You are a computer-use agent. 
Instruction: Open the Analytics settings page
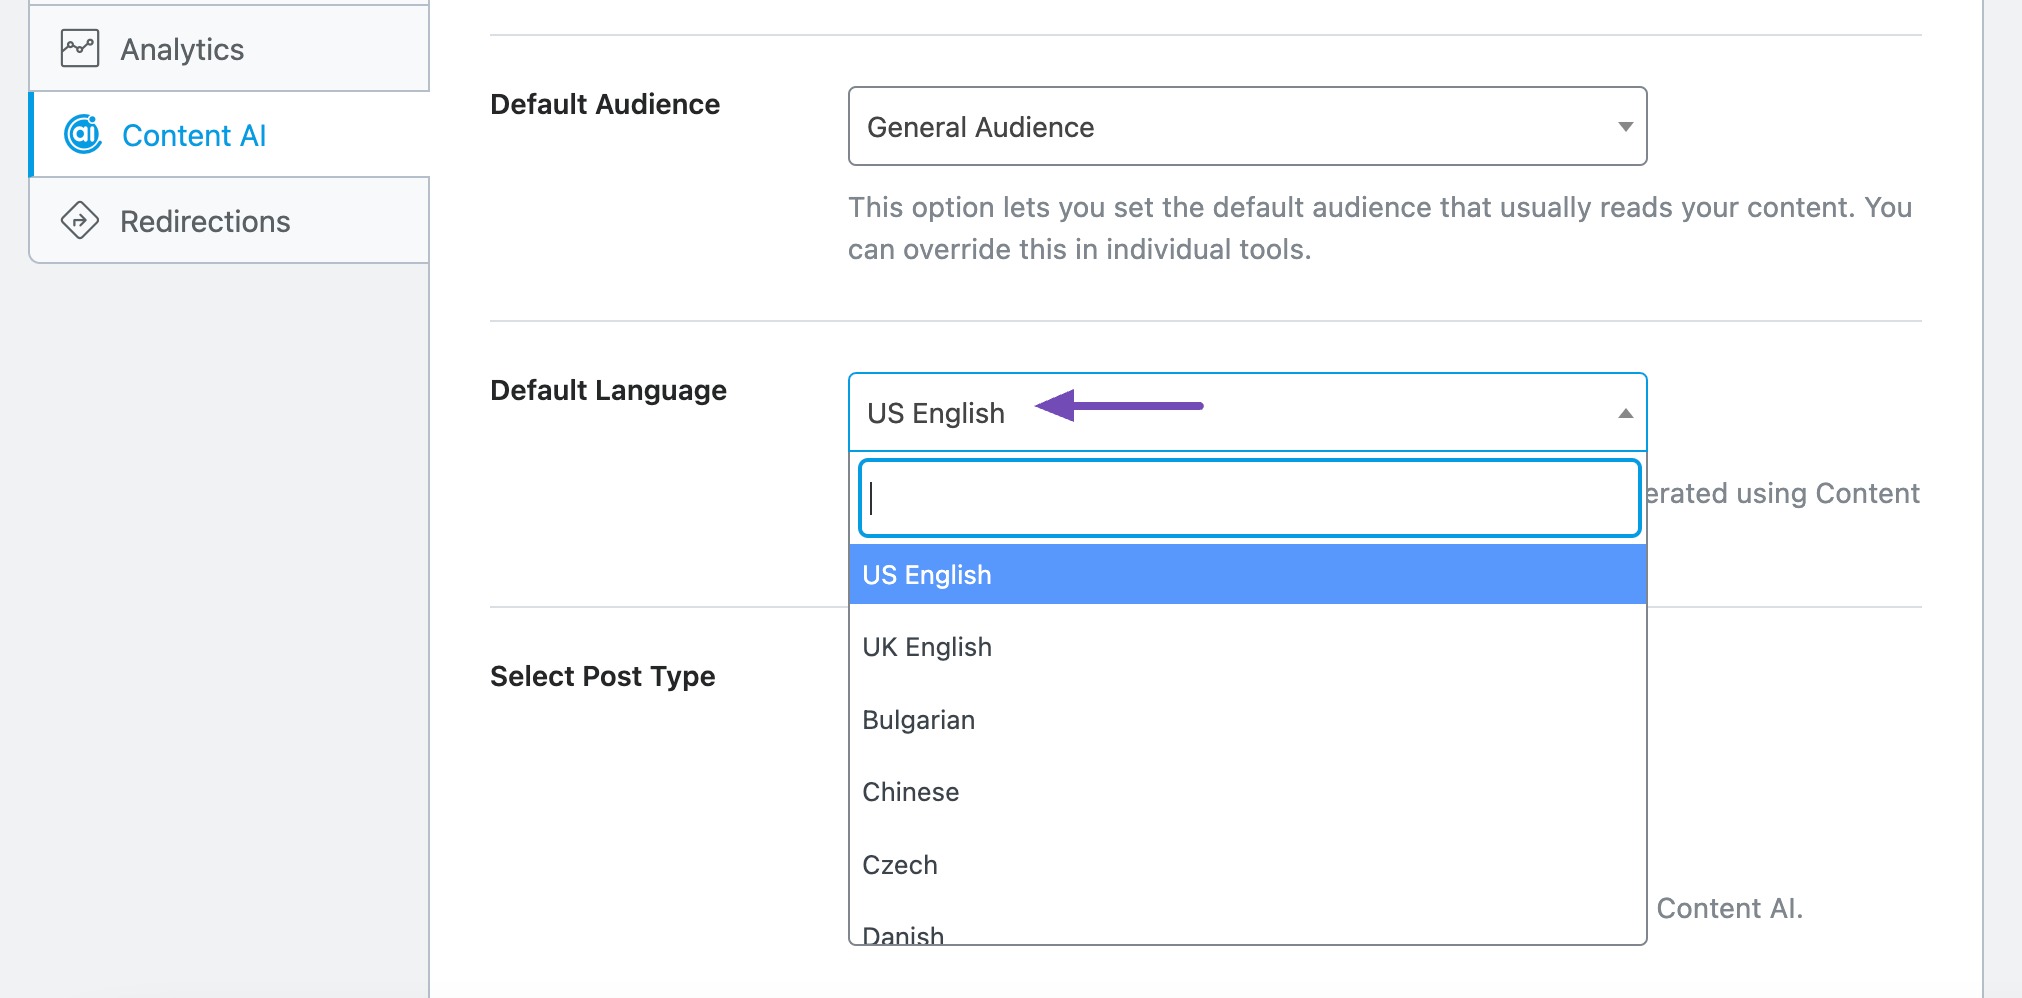tap(181, 47)
